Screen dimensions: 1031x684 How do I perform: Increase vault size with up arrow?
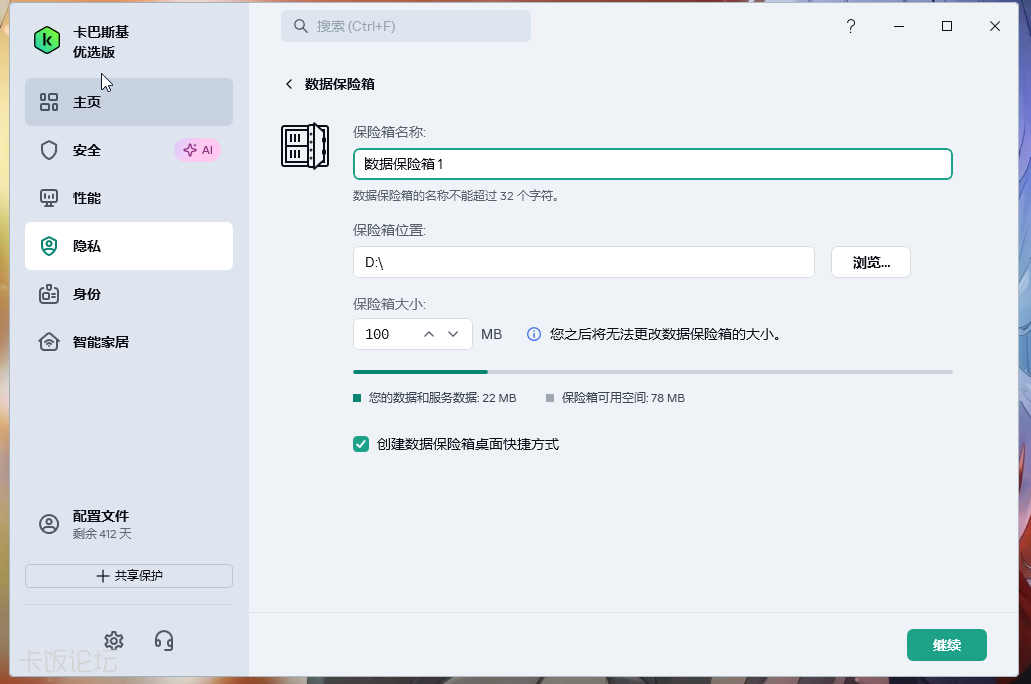(x=429, y=334)
